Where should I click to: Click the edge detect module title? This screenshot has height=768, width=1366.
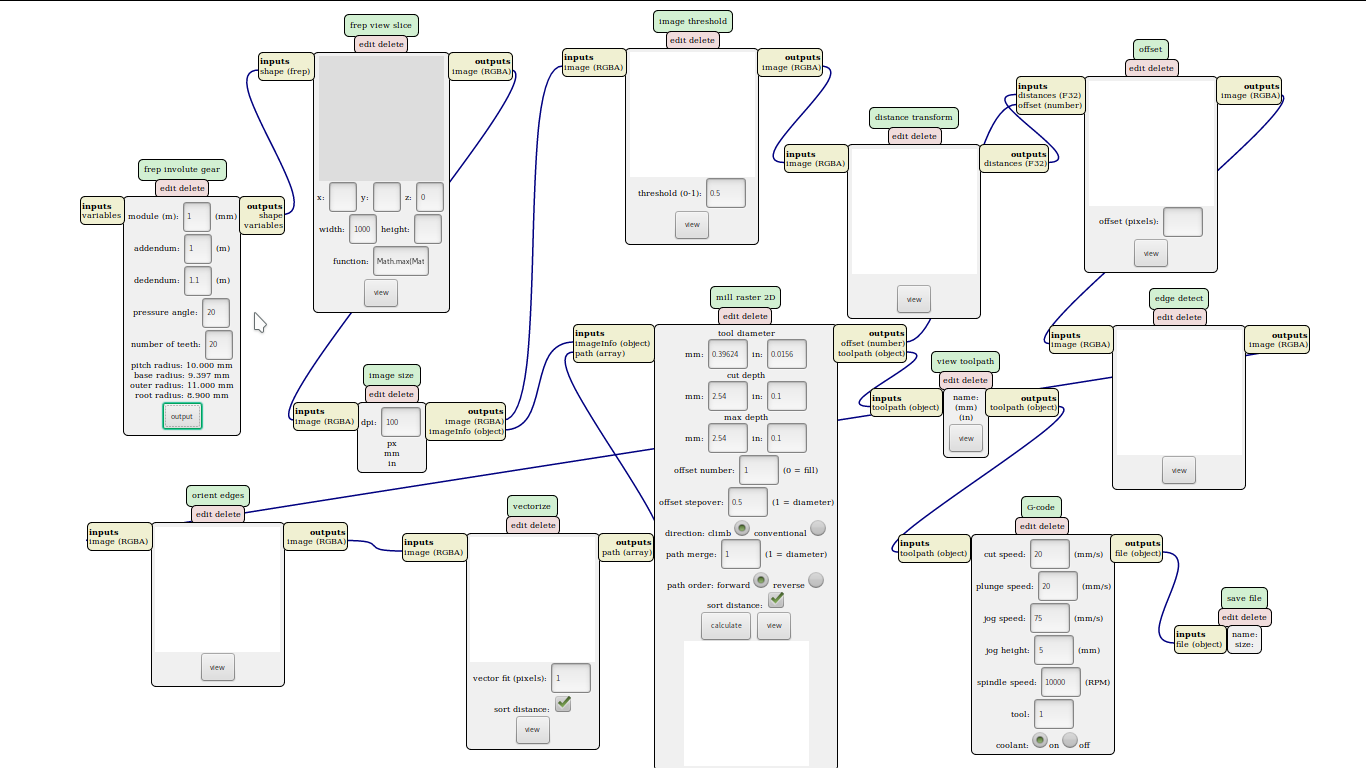coord(1179,298)
